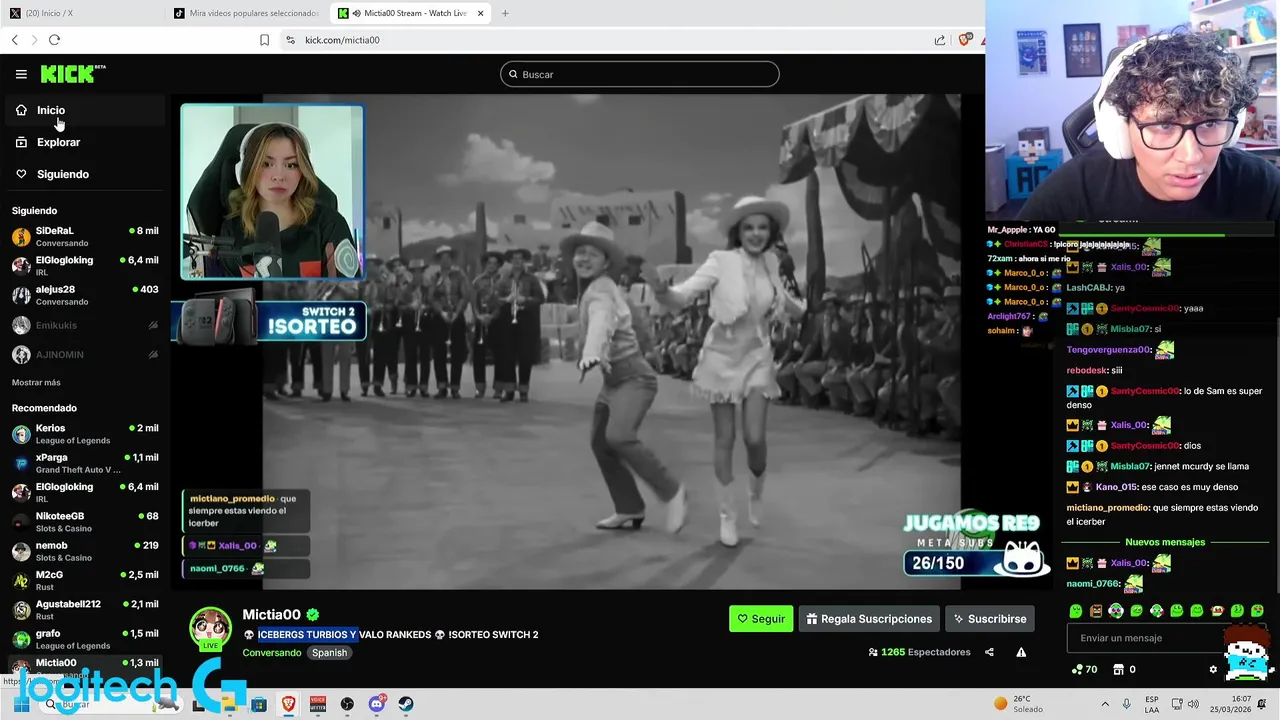Open Explorar in sidebar
The image size is (1280, 720).
[x=84, y=142]
